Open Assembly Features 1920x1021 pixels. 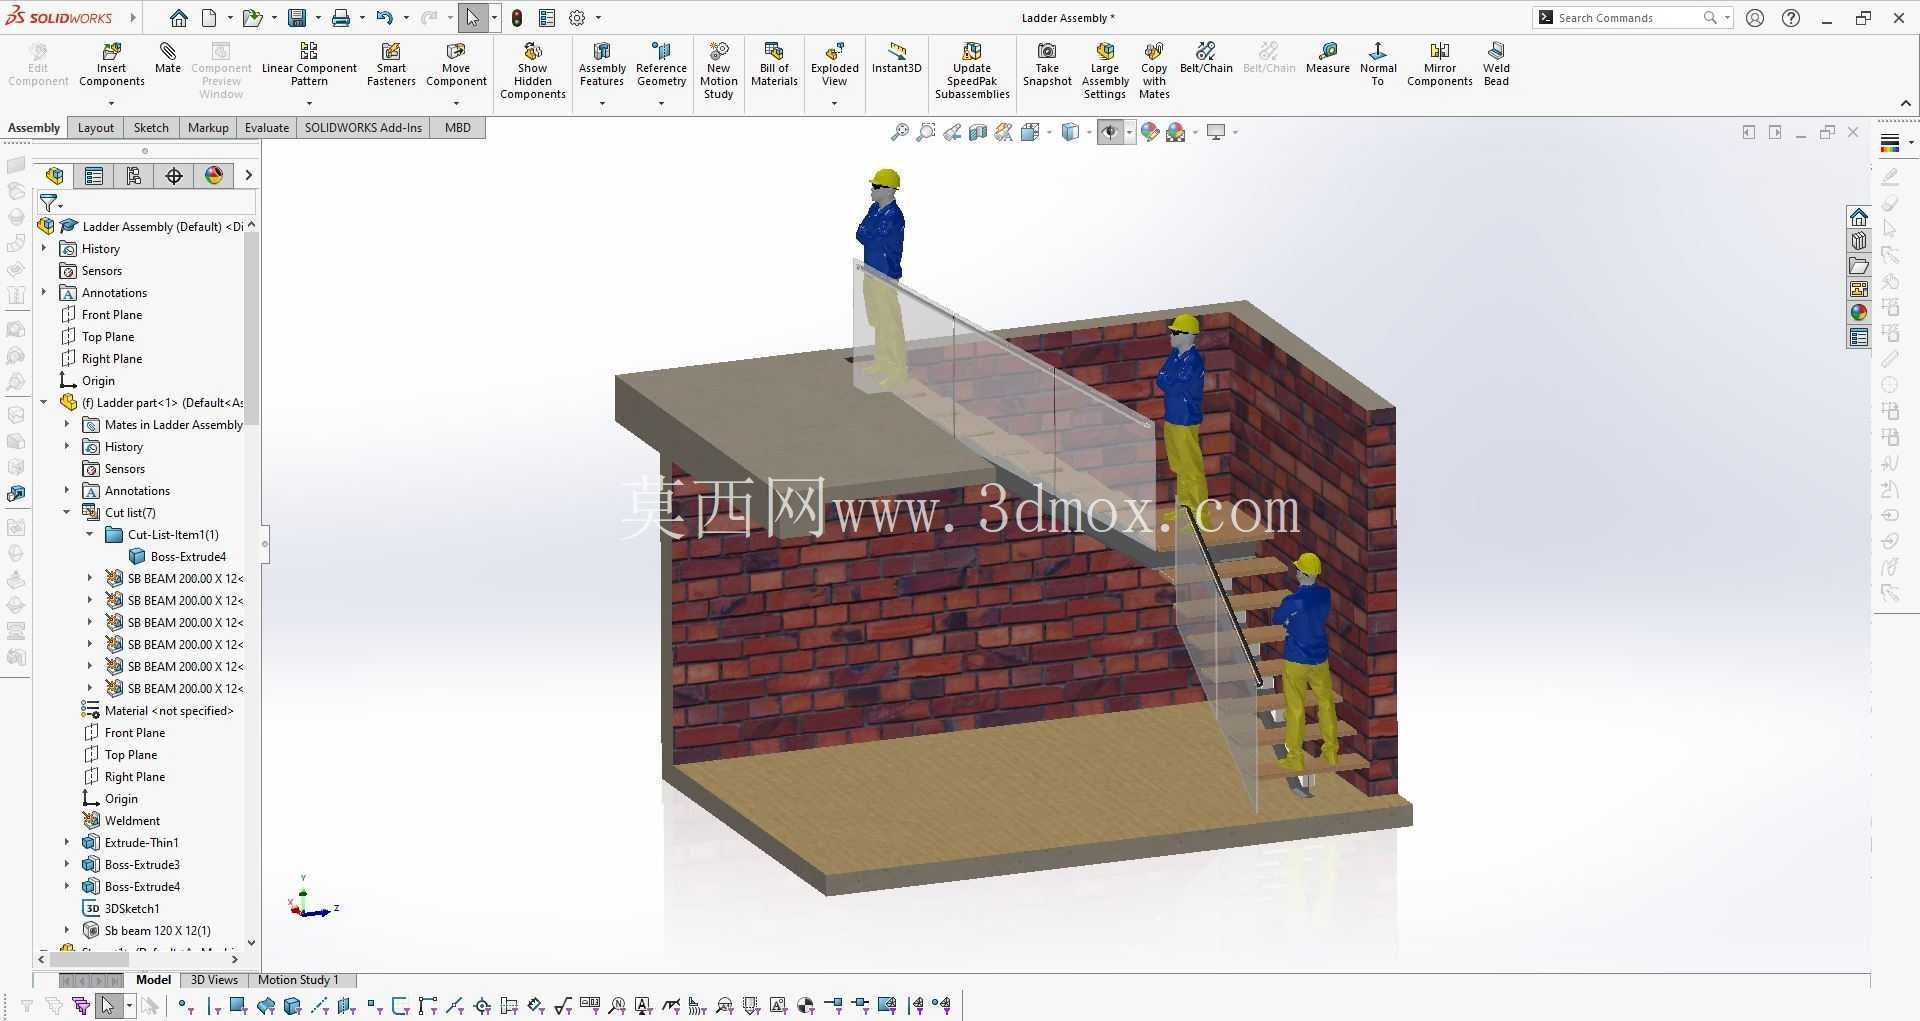pyautogui.click(x=602, y=64)
